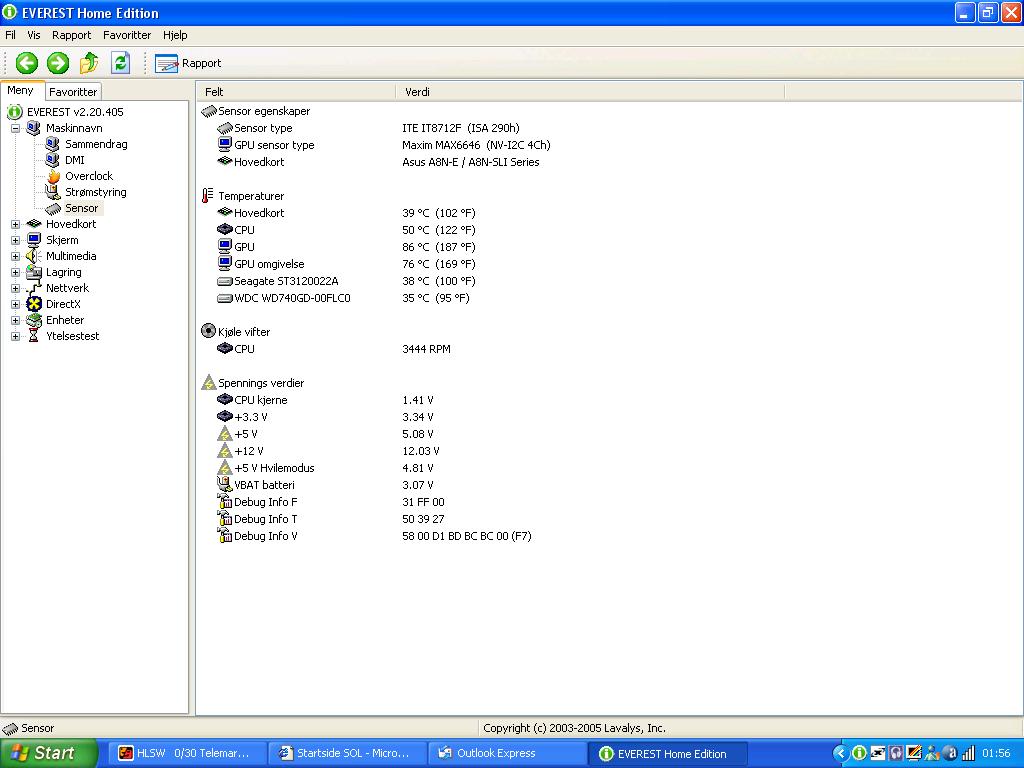Select the GPU omgivelse temperature row
1024x768 pixels.
345,264
